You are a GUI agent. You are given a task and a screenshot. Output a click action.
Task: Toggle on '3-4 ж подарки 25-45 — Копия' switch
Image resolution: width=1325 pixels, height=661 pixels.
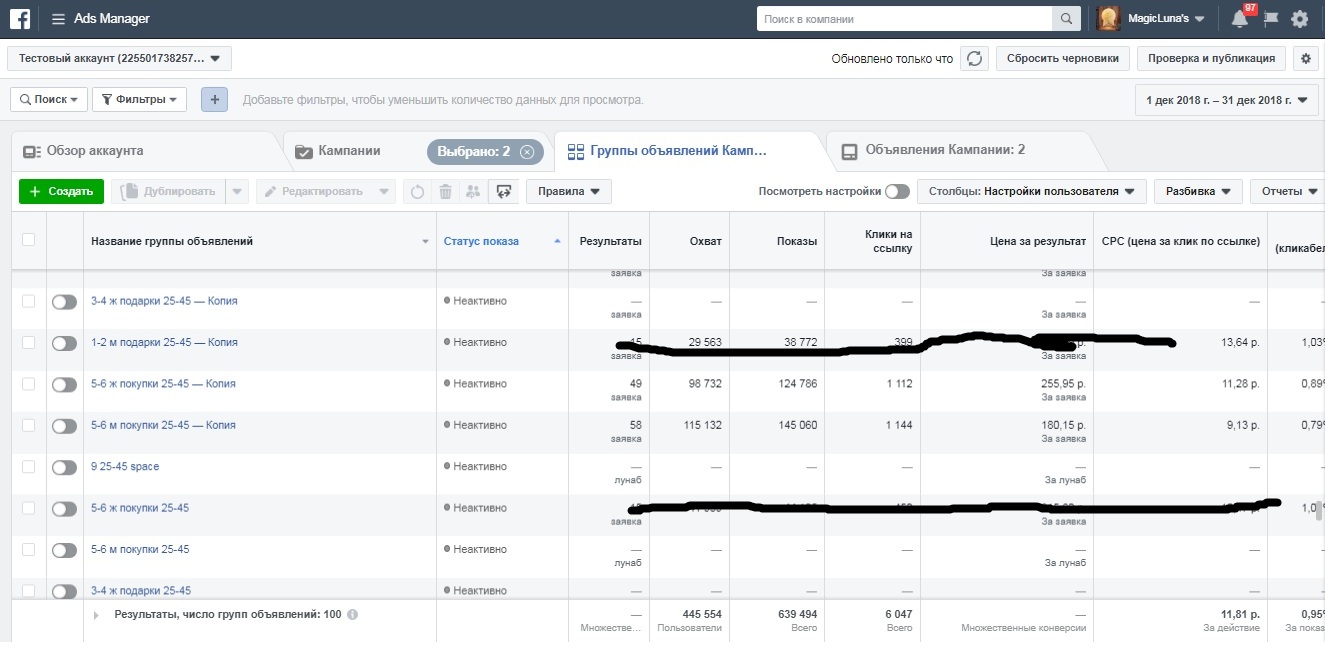(64, 302)
